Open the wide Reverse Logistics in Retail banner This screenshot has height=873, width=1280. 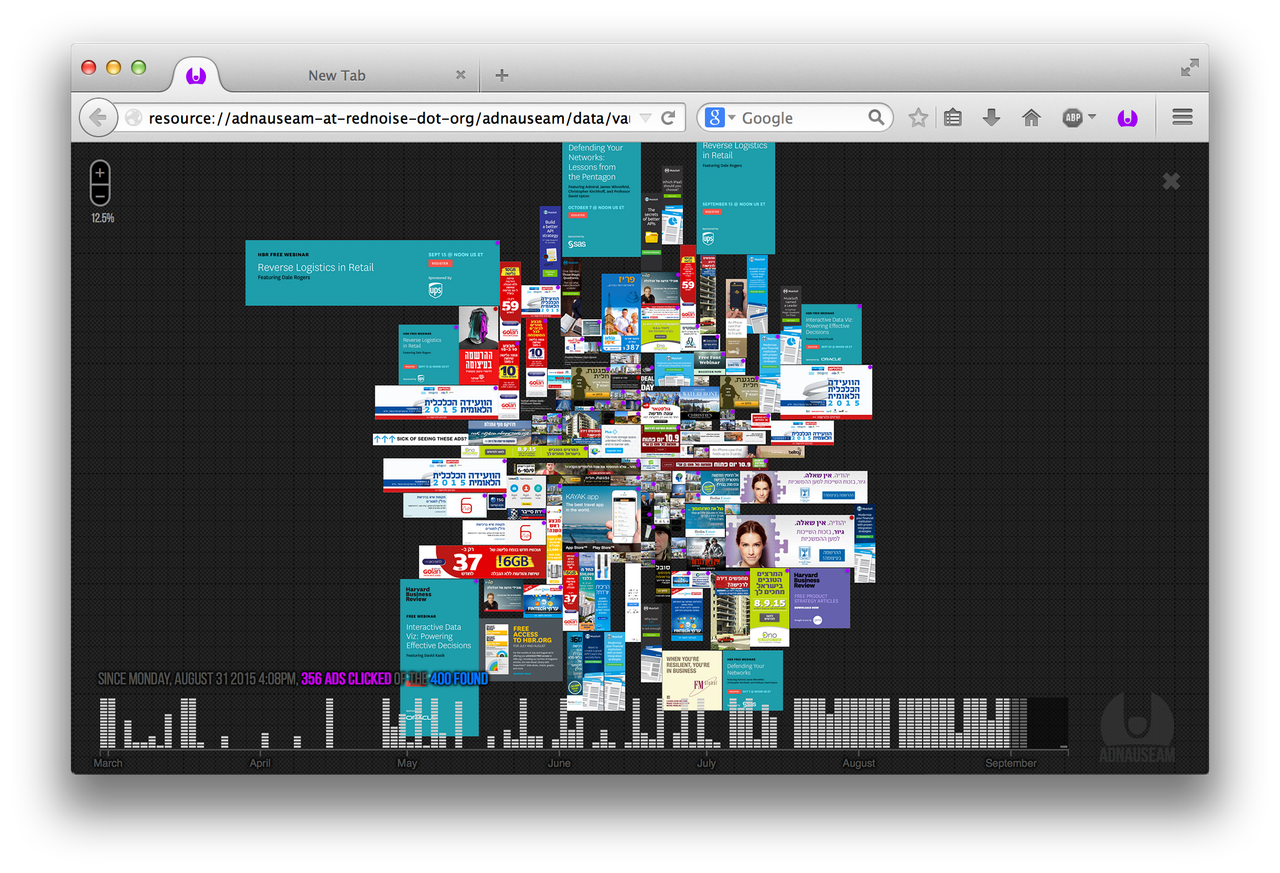[x=372, y=272]
